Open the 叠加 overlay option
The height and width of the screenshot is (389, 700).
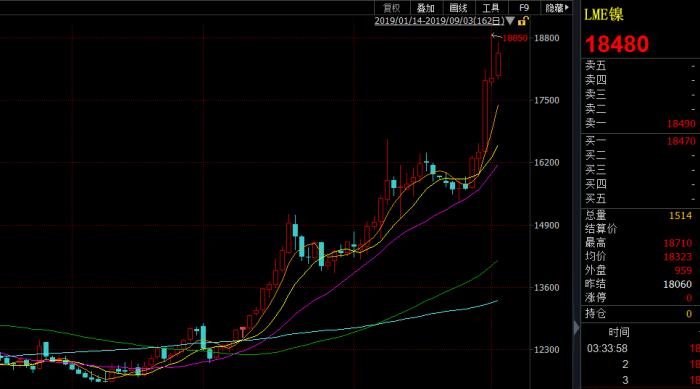click(425, 8)
